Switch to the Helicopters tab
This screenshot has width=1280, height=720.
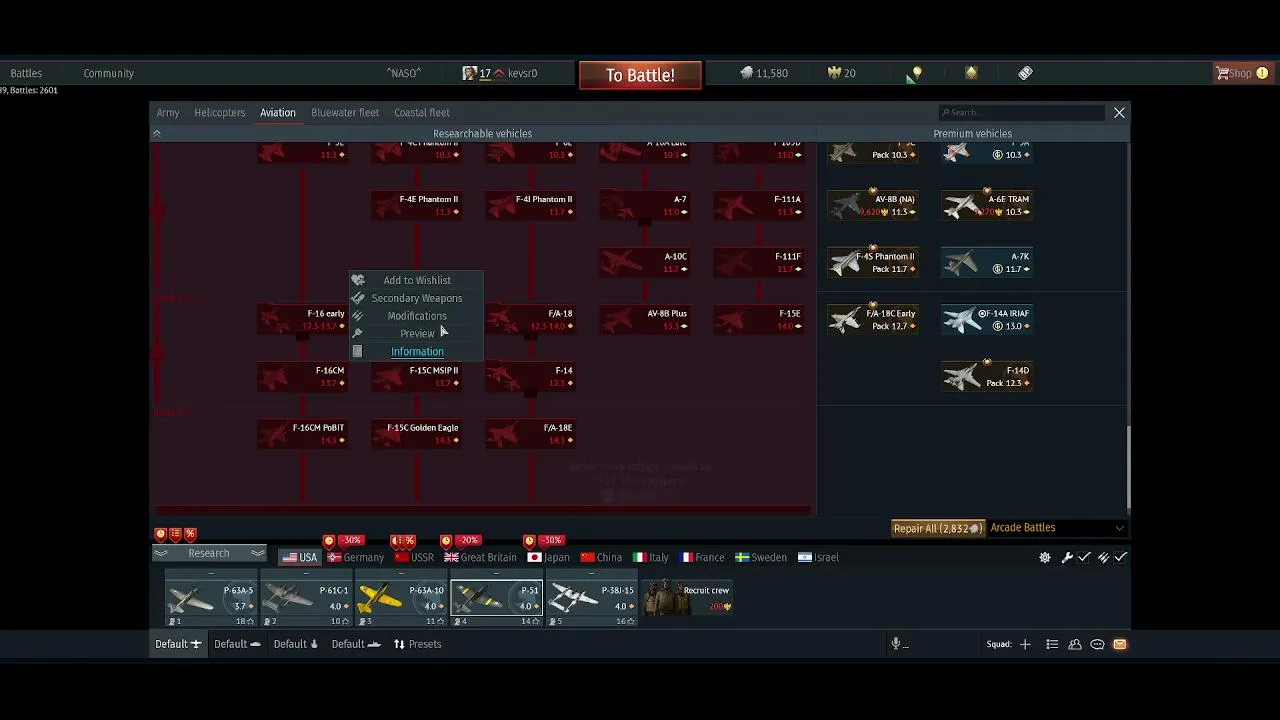(219, 113)
